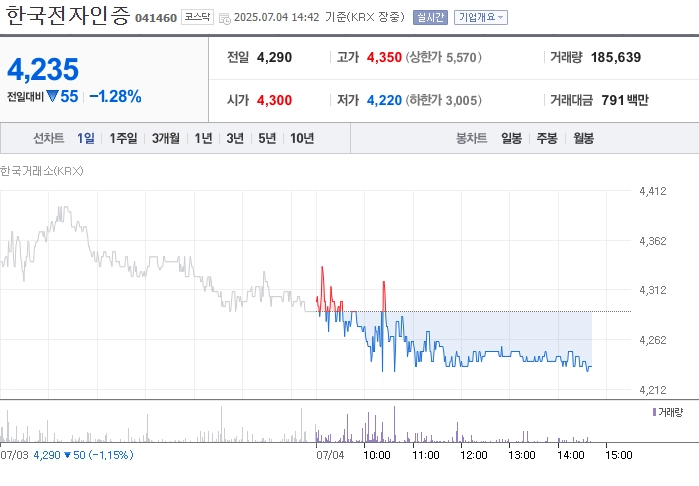Switch to 일봉 candle chart
This screenshot has height=486, width=699.
tap(511, 138)
